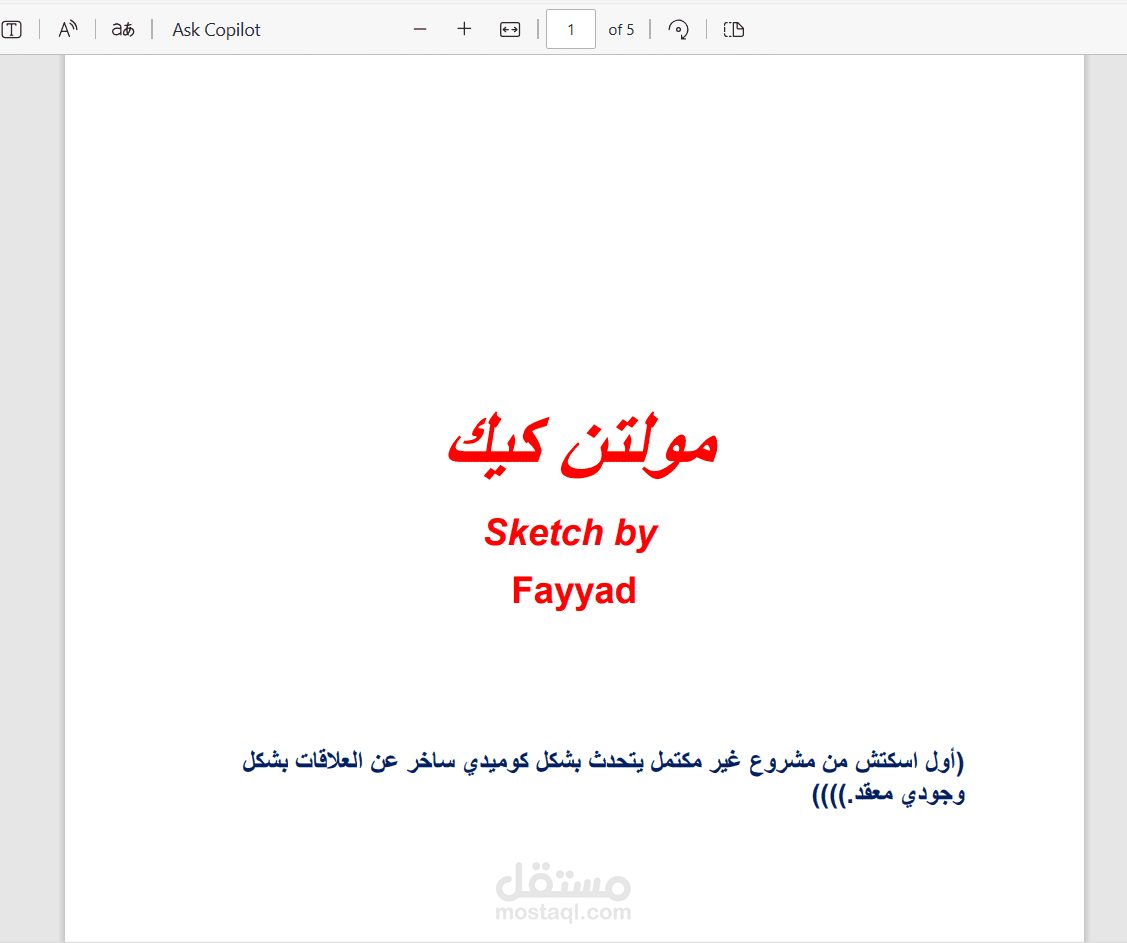This screenshot has width=1127, height=943.
Task: Select the blue Arabic description paragraph
Action: (x=603, y=778)
